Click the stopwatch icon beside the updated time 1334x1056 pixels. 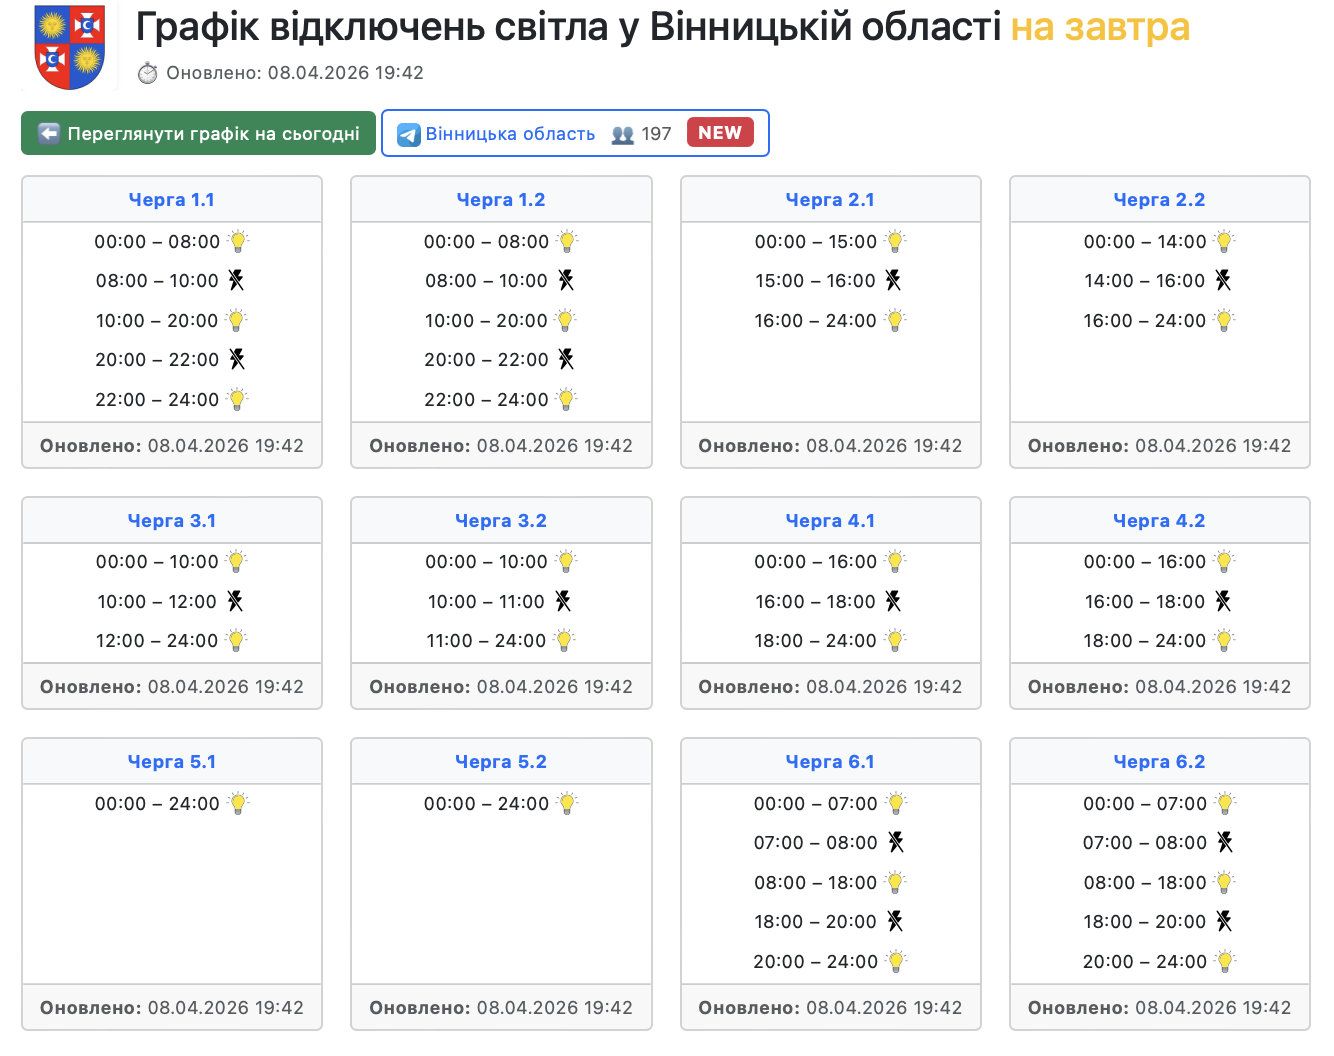148,73
